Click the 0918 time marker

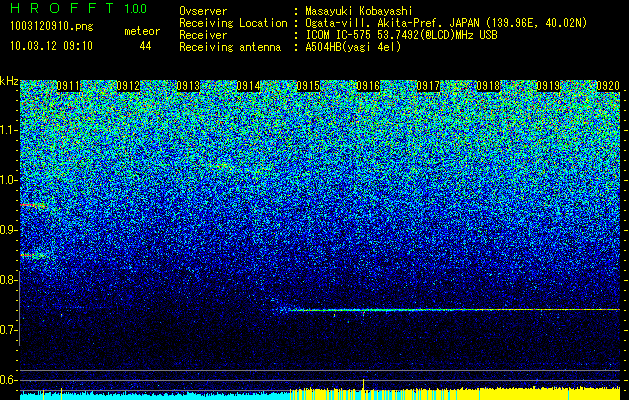click(x=488, y=86)
